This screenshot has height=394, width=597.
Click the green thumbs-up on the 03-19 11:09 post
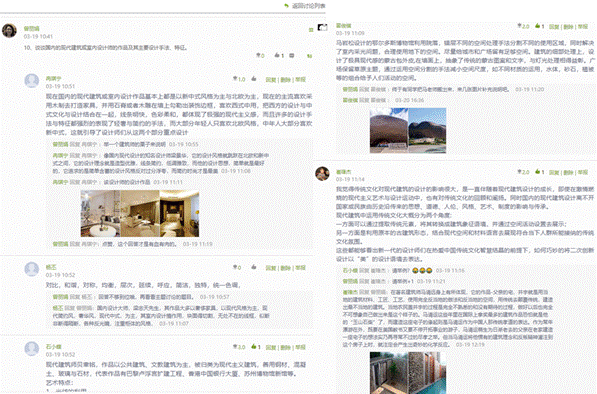coord(537,26)
